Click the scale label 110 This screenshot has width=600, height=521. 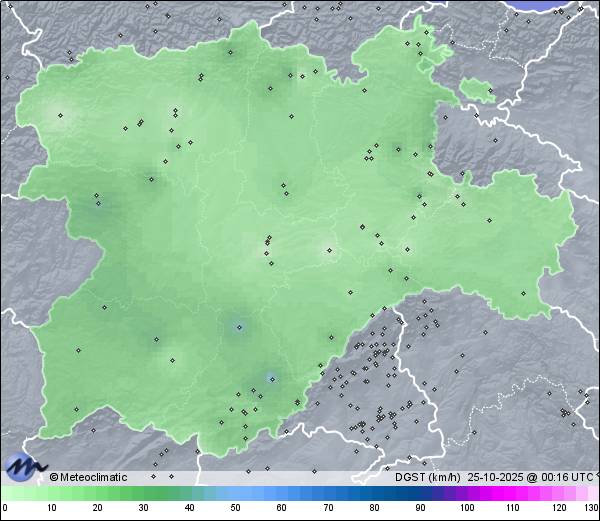[512, 508]
